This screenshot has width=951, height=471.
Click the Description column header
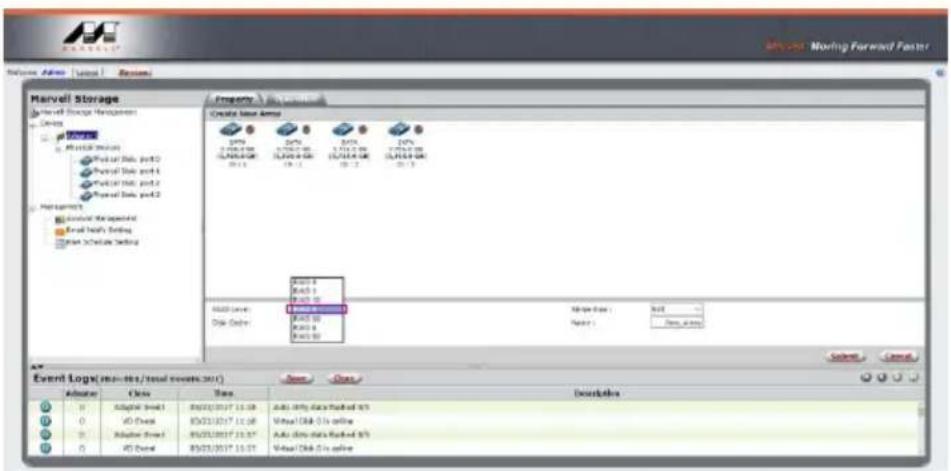(x=596, y=394)
